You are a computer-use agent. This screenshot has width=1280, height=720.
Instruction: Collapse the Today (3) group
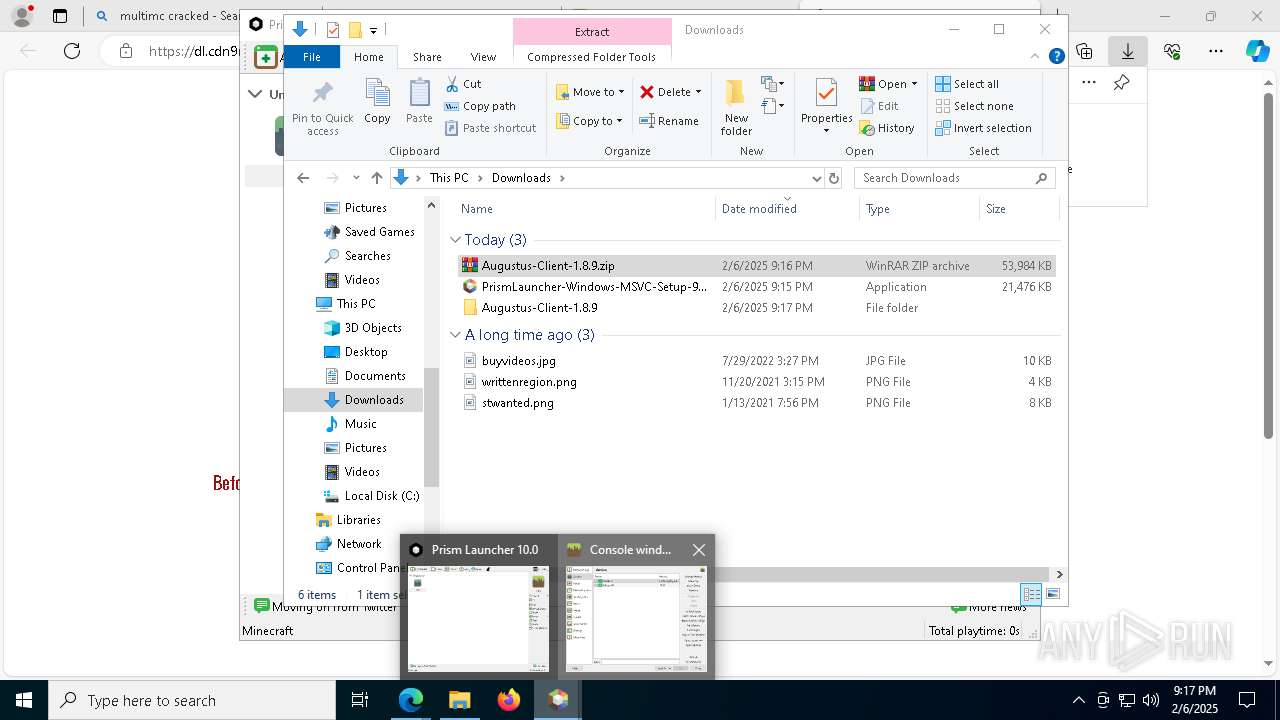tap(455, 240)
